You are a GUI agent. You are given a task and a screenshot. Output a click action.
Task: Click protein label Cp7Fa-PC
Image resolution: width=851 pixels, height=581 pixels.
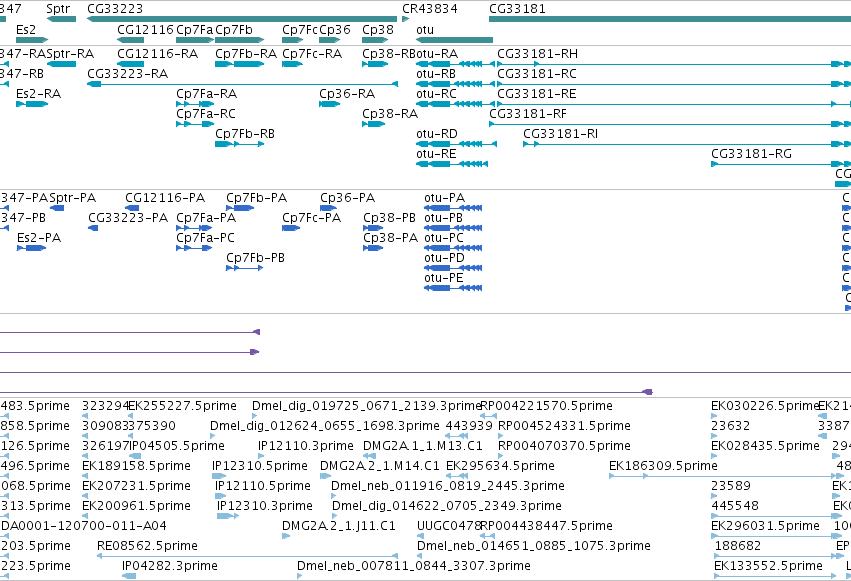[x=206, y=238]
